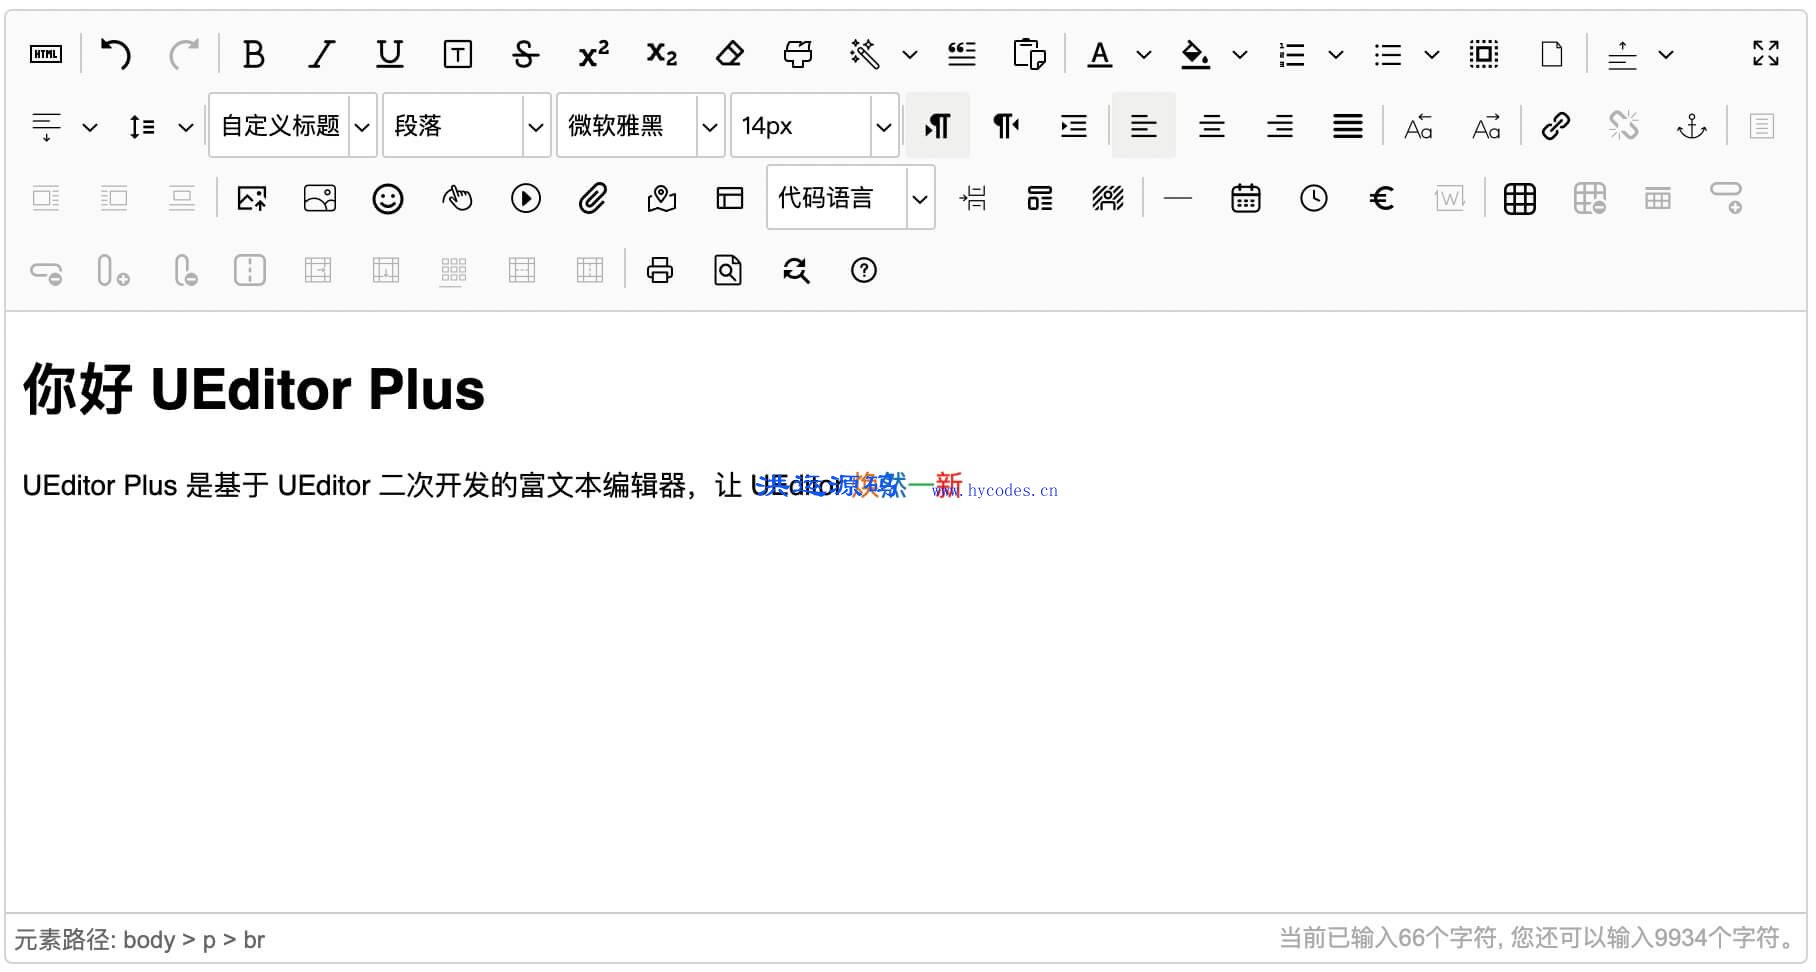The image size is (1816, 972).
Task: Select all content
Action: click(x=1484, y=54)
